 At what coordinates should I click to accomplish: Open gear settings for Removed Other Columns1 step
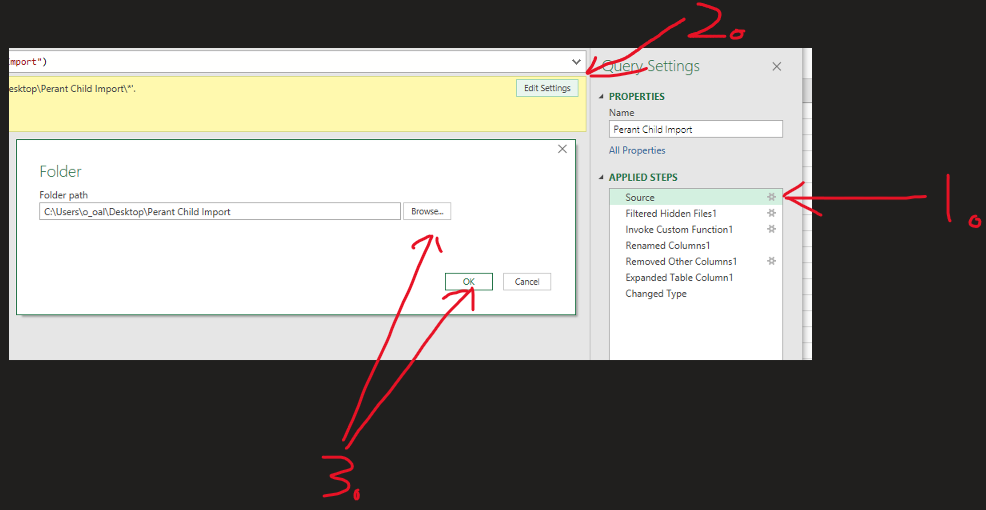(771, 261)
